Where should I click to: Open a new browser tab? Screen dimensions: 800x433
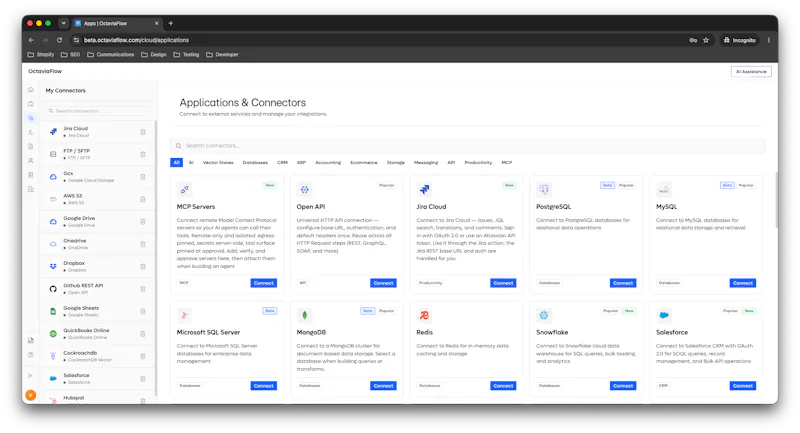pyautogui.click(x=171, y=23)
